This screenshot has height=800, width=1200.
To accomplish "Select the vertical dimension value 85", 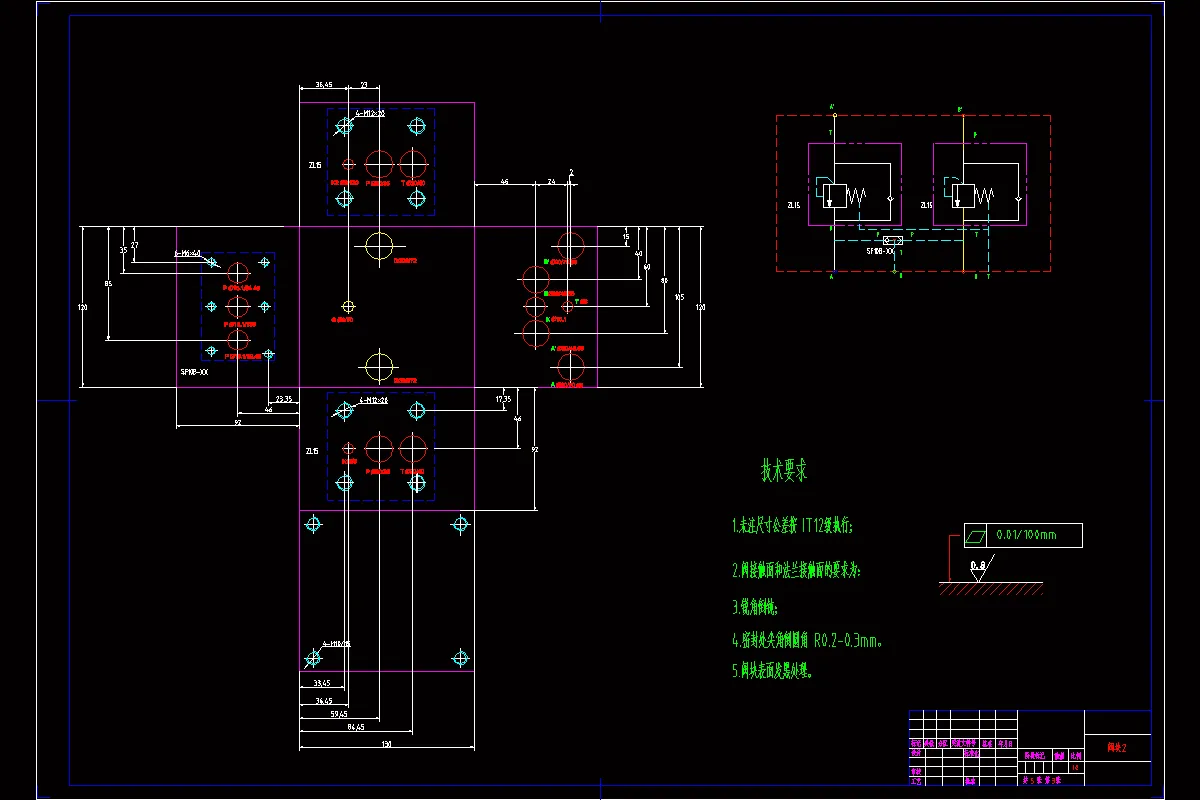I will tap(107, 284).
